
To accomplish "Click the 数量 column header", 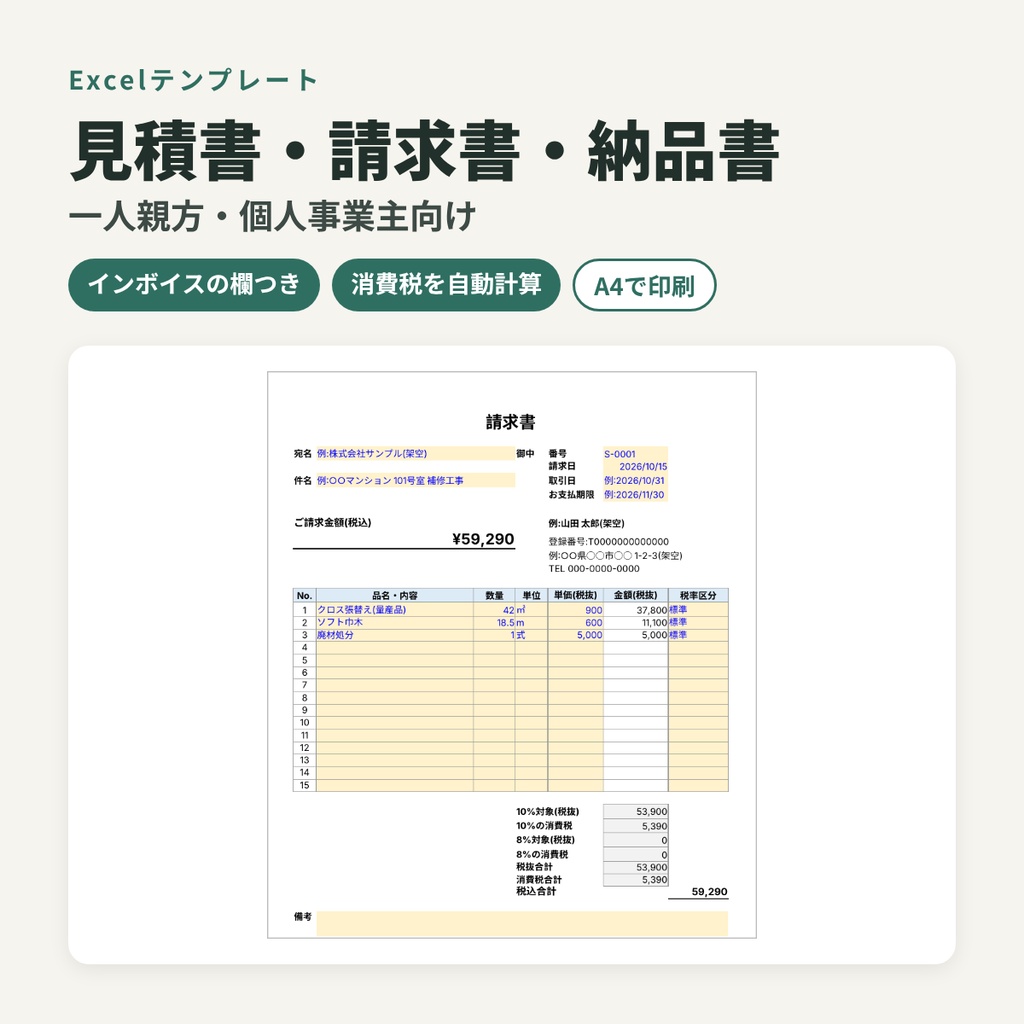I will 494,596.
